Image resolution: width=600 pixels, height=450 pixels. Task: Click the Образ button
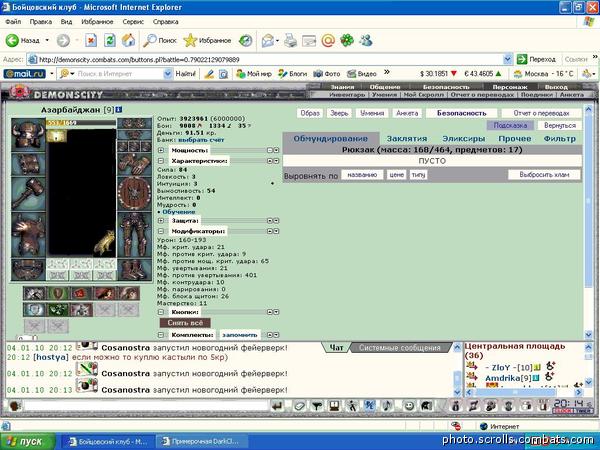point(310,113)
